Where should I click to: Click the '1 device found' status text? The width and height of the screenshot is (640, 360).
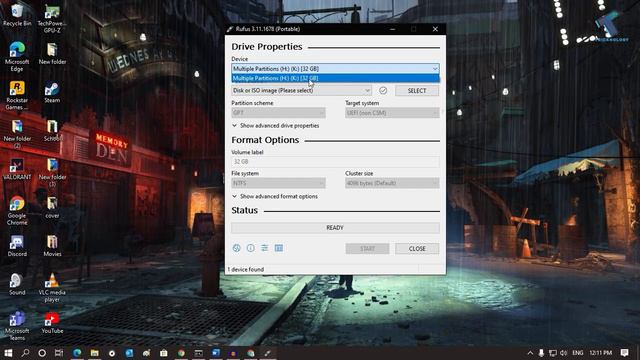tap(246, 269)
